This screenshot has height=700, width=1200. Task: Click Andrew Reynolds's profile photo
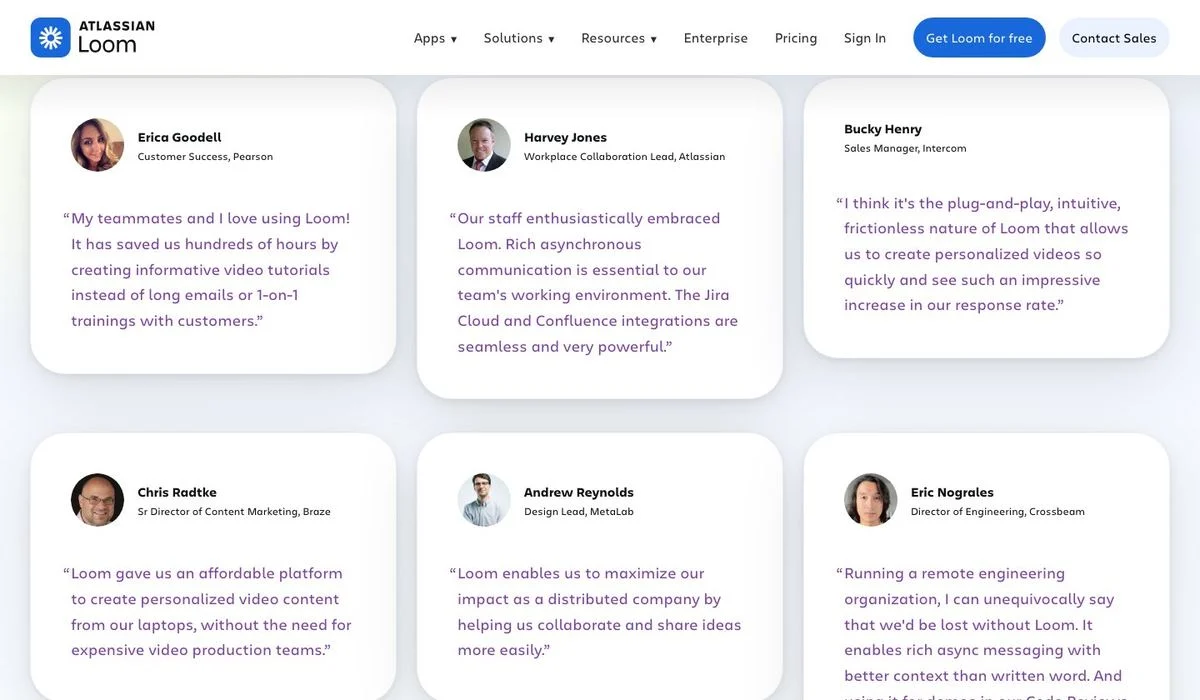point(484,500)
